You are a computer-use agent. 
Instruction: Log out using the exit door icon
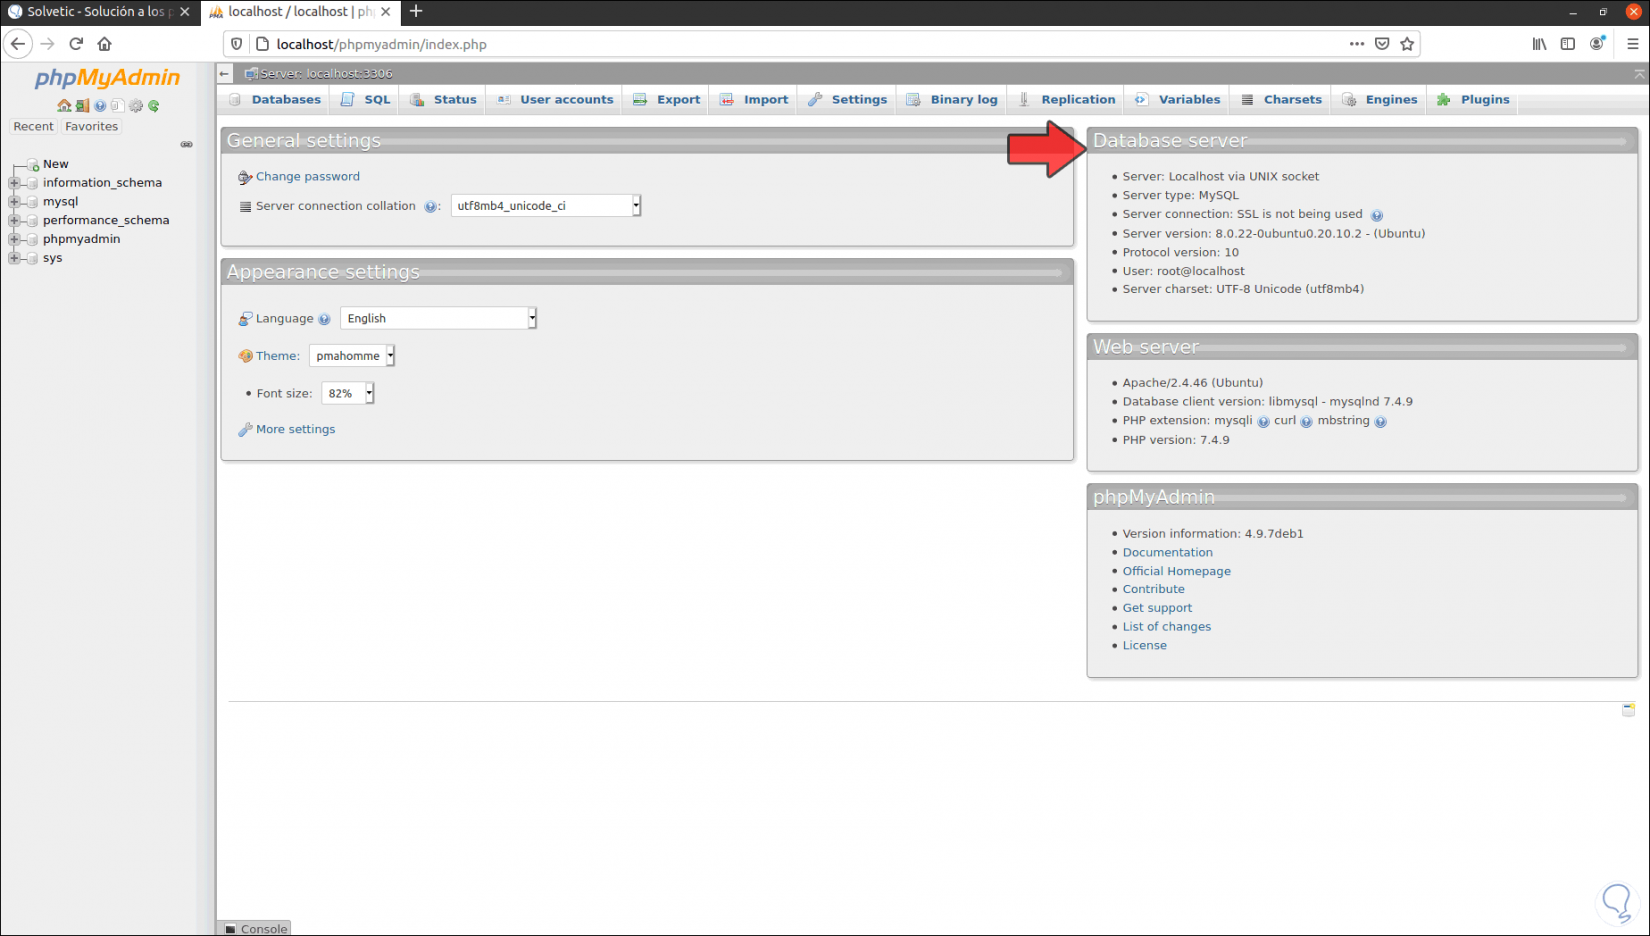coord(82,106)
